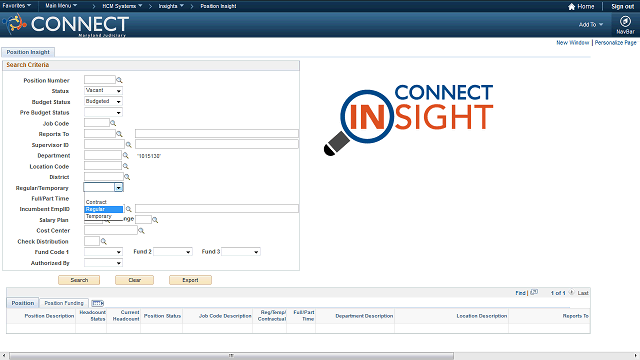The height and width of the screenshot is (360, 640).
Task: Open Job Code lookup magnifier
Action: point(113,123)
